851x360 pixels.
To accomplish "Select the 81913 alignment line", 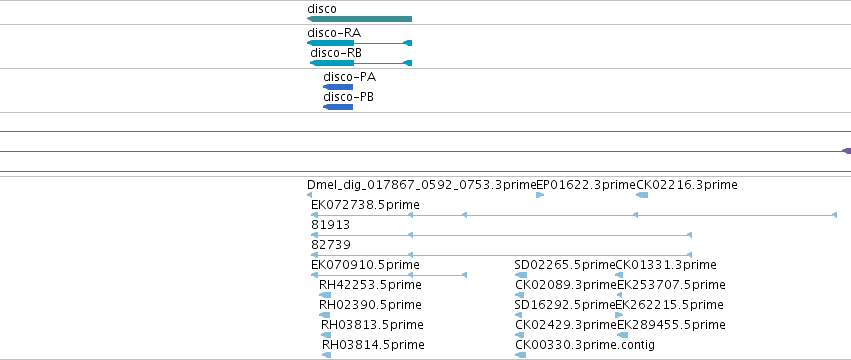I will pyautogui.click(x=501, y=235).
